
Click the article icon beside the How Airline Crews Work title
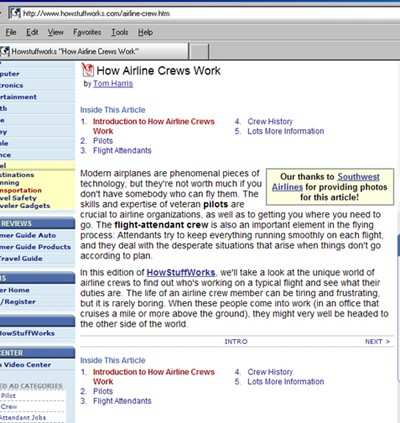click(x=87, y=70)
